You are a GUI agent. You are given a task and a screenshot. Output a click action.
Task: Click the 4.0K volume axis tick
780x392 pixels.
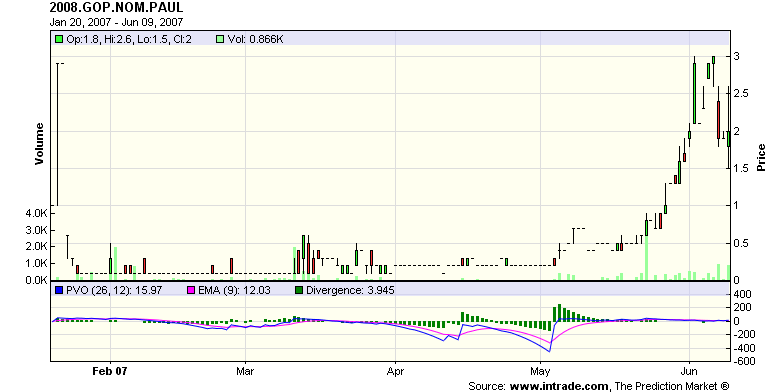(x=36, y=213)
